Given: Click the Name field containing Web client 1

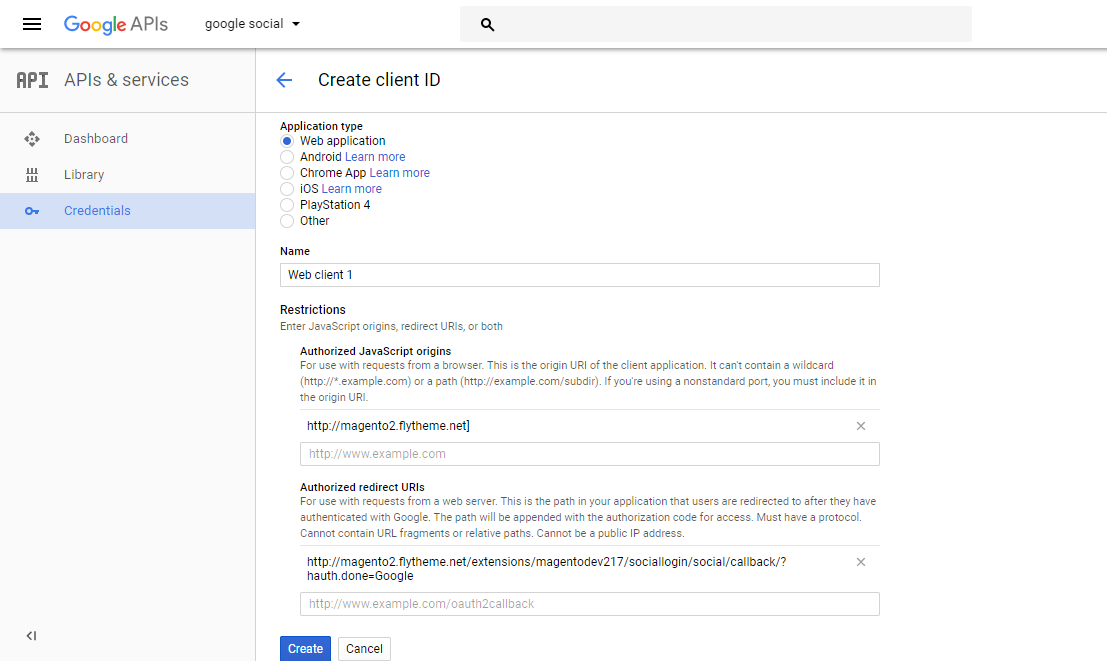Looking at the screenshot, I should pyautogui.click(x=580, y=275).
